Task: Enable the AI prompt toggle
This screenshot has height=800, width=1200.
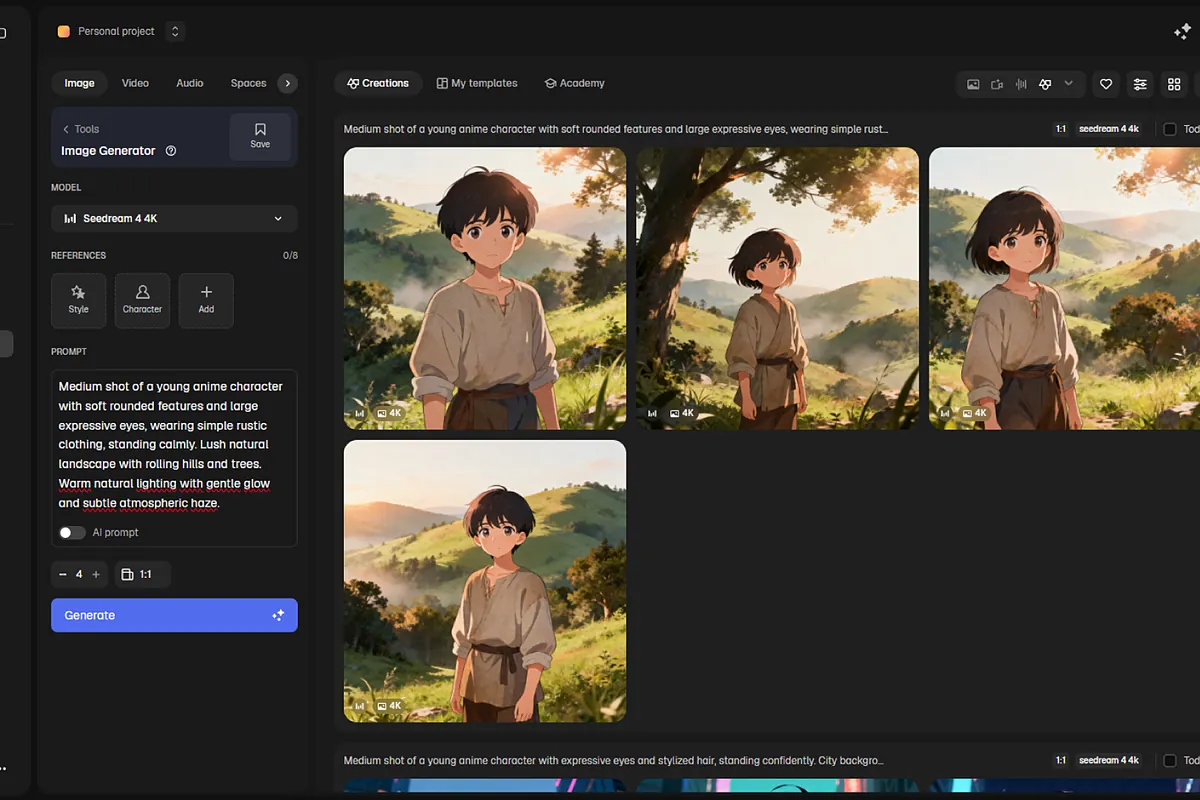Action: coord(72,532)
